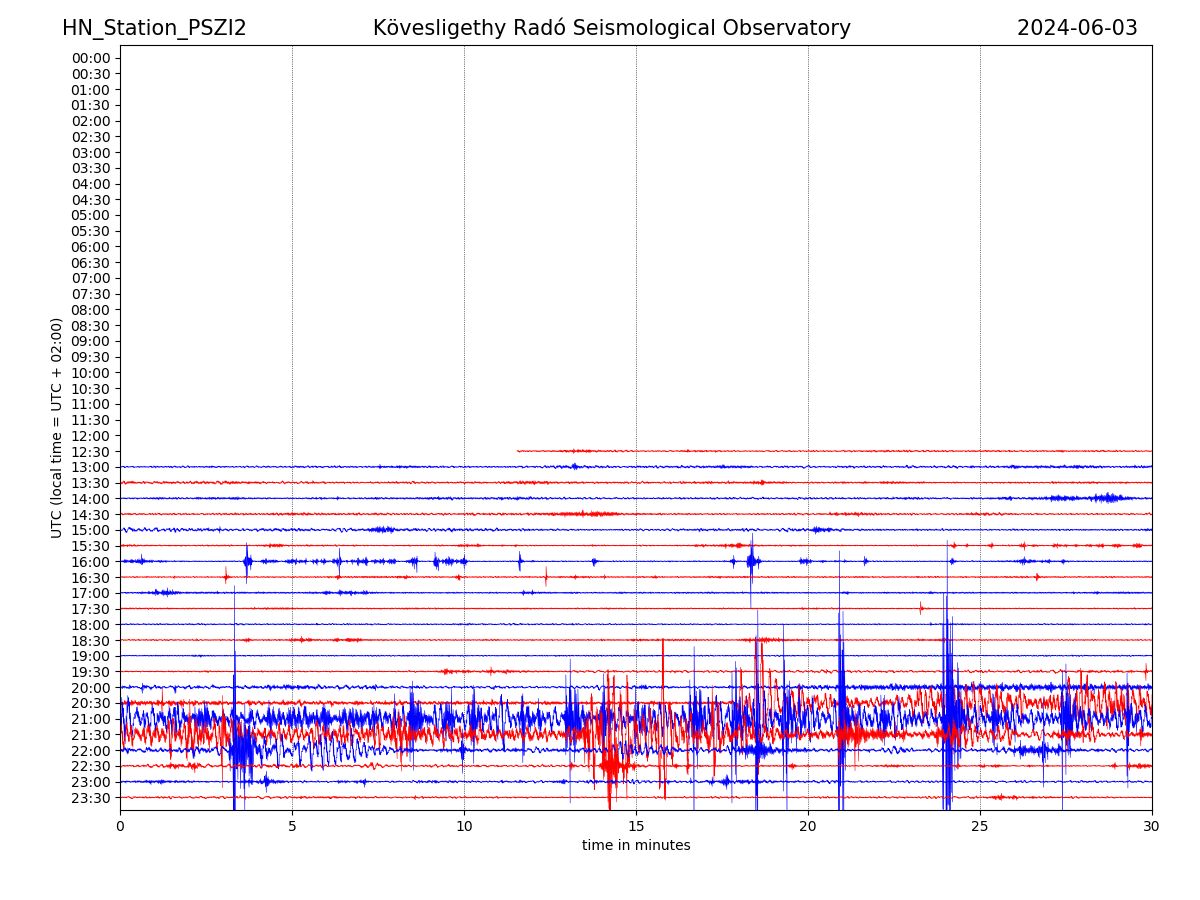
Task: Select the 15 tick on the minutes axis
Action: tap(636, 827)
